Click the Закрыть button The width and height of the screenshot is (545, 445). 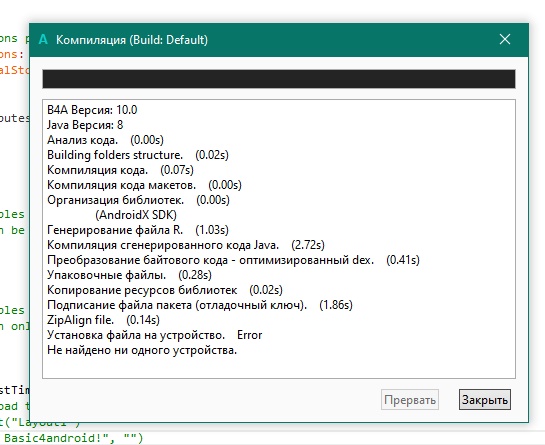(485, 399)
